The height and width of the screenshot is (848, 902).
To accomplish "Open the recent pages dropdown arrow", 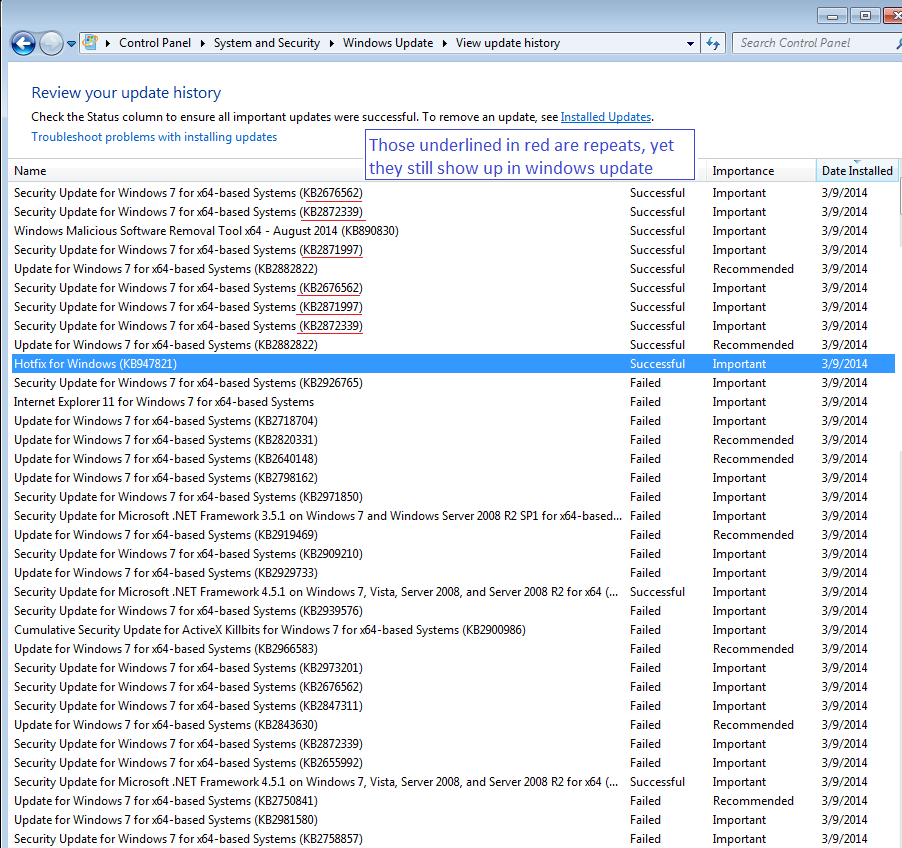I will [x=71, y=44].
